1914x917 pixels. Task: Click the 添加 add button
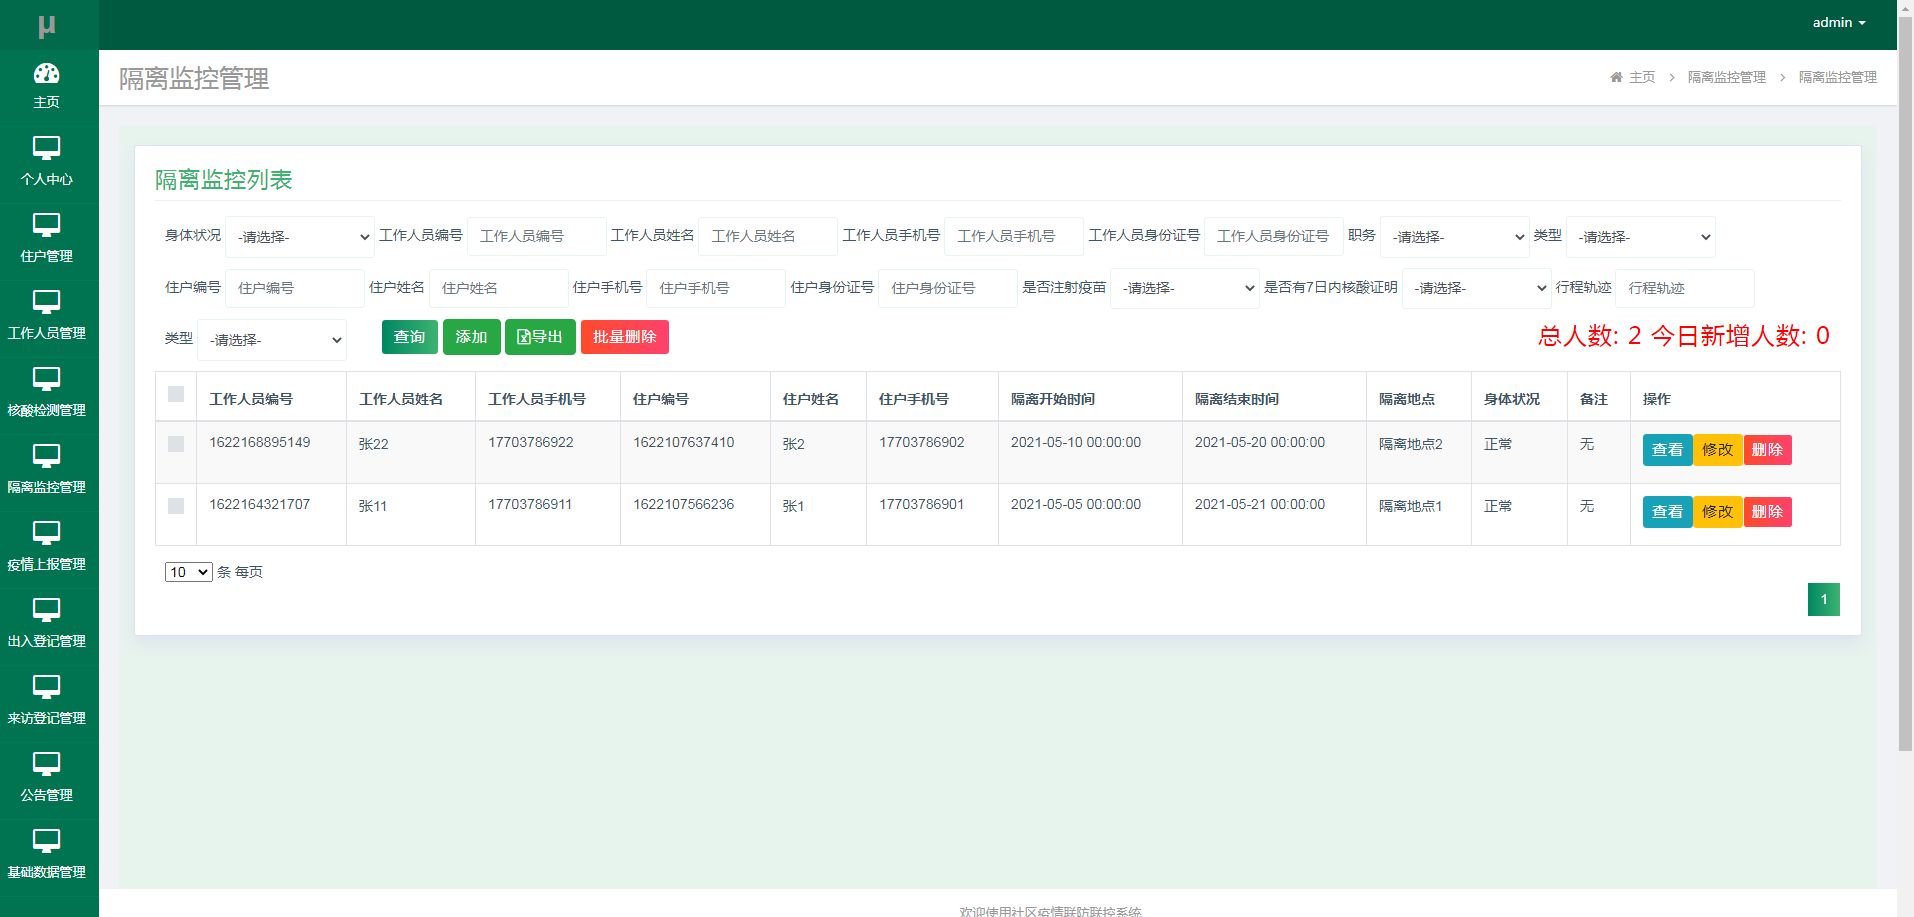point(472,337)
